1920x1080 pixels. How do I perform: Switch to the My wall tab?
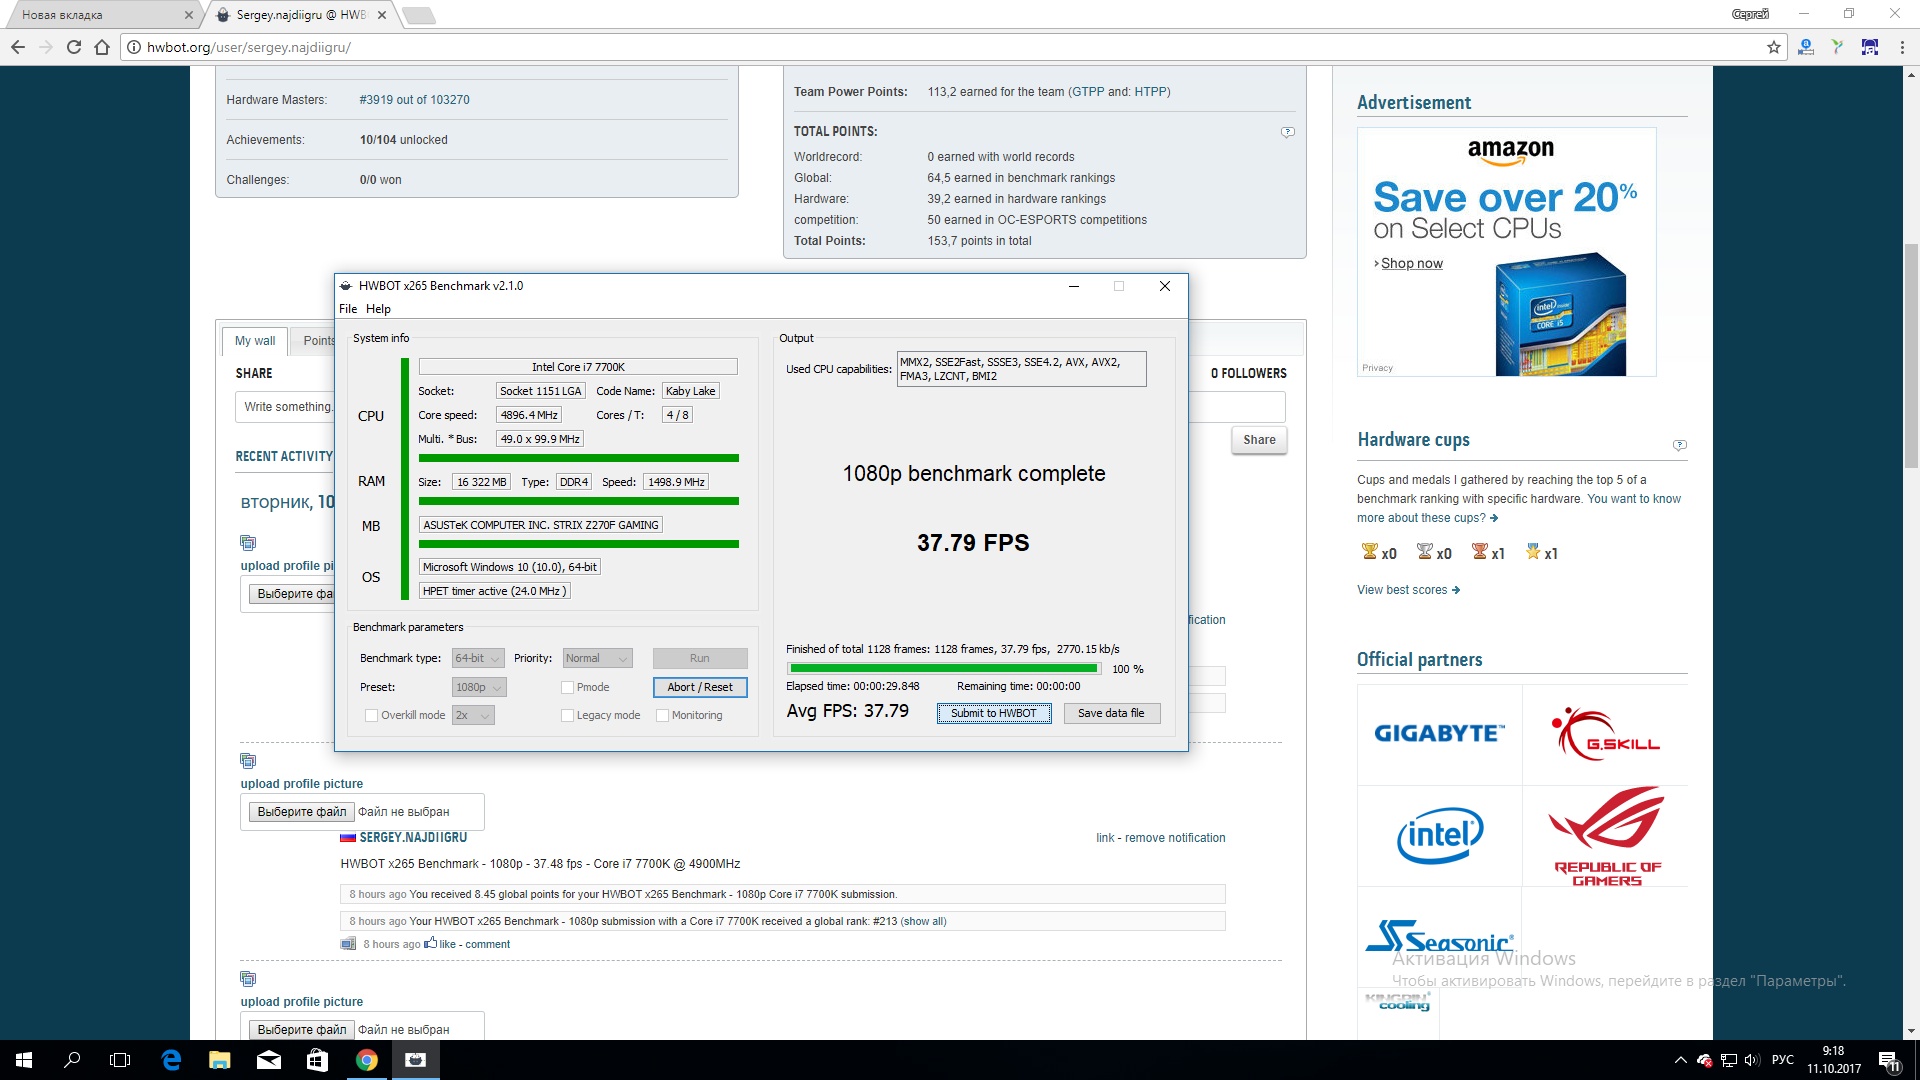tap(255, 341)
